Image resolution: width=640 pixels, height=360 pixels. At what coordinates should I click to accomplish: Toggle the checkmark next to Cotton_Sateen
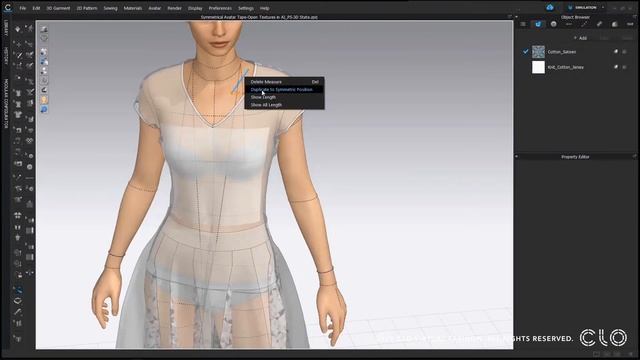pyautogui.click(x=526, y=52)
